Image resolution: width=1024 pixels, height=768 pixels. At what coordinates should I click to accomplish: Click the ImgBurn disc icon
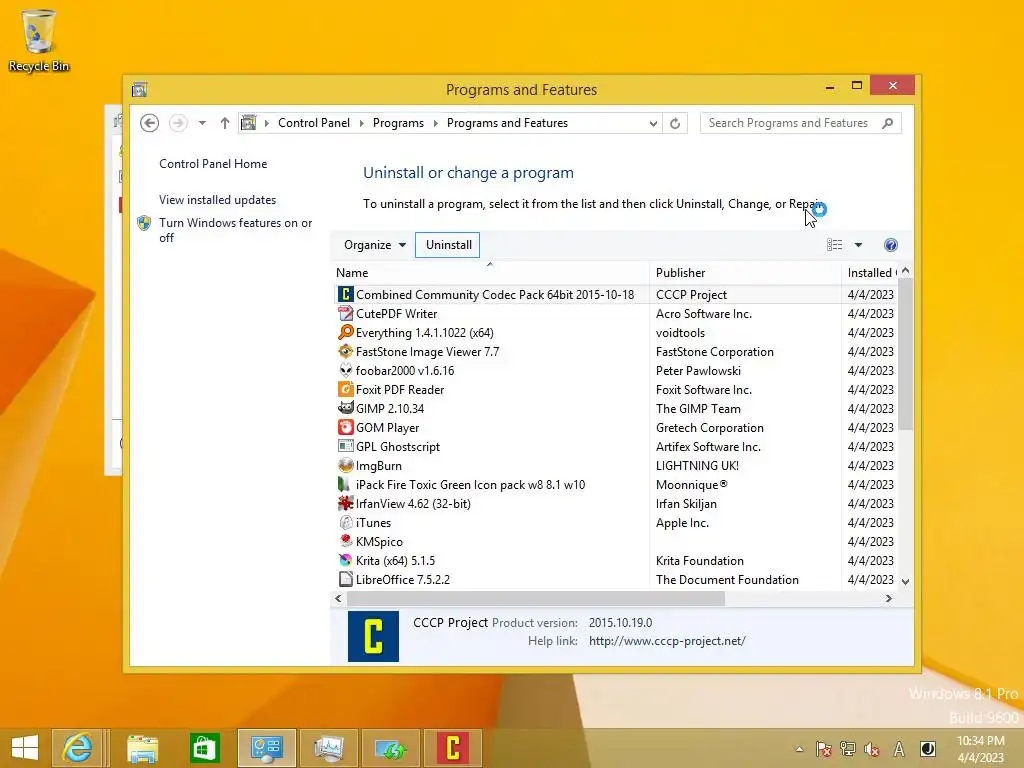tap(345, 466)
